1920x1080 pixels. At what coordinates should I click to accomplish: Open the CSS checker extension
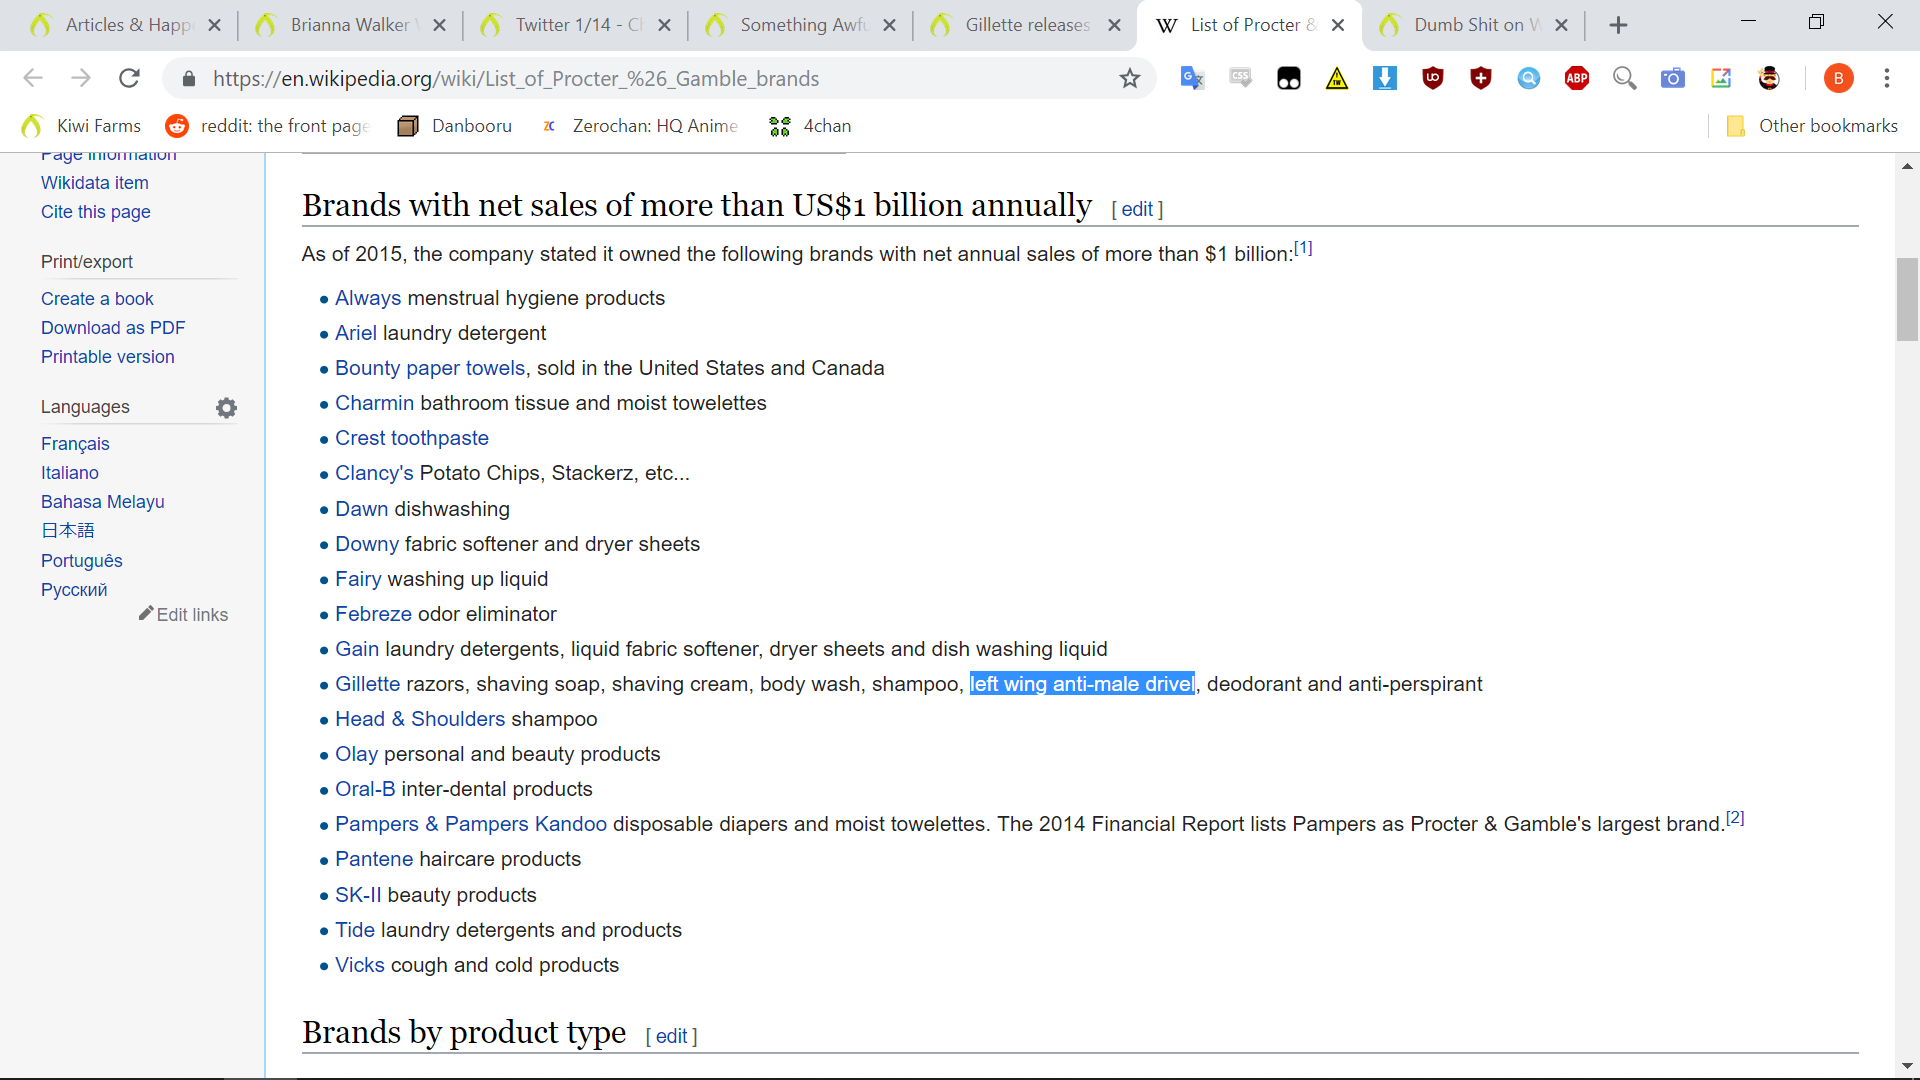[x=1240, y=78]
